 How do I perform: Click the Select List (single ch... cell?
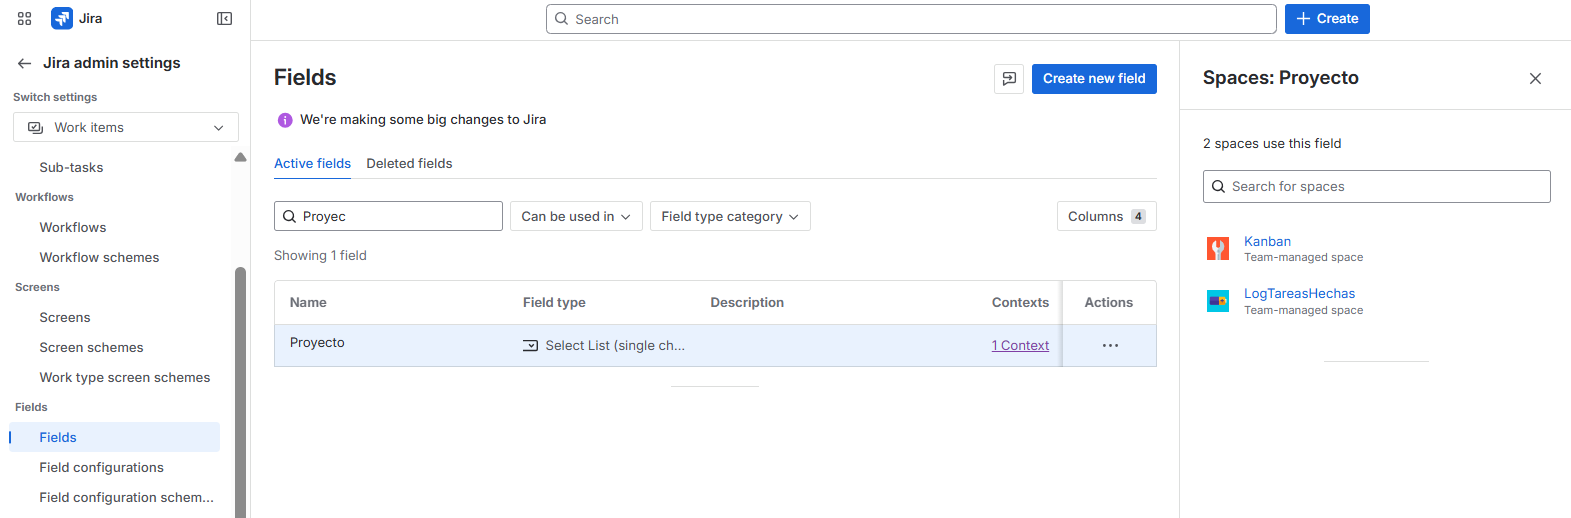(604, 346)
